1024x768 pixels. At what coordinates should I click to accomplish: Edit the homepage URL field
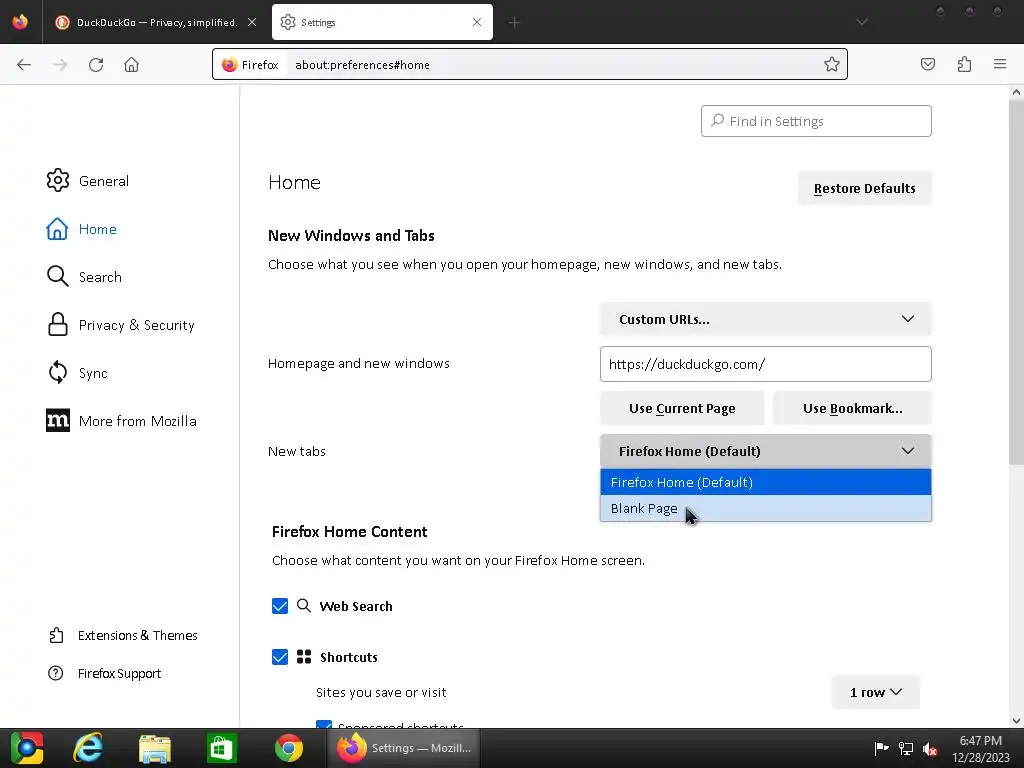765,364
